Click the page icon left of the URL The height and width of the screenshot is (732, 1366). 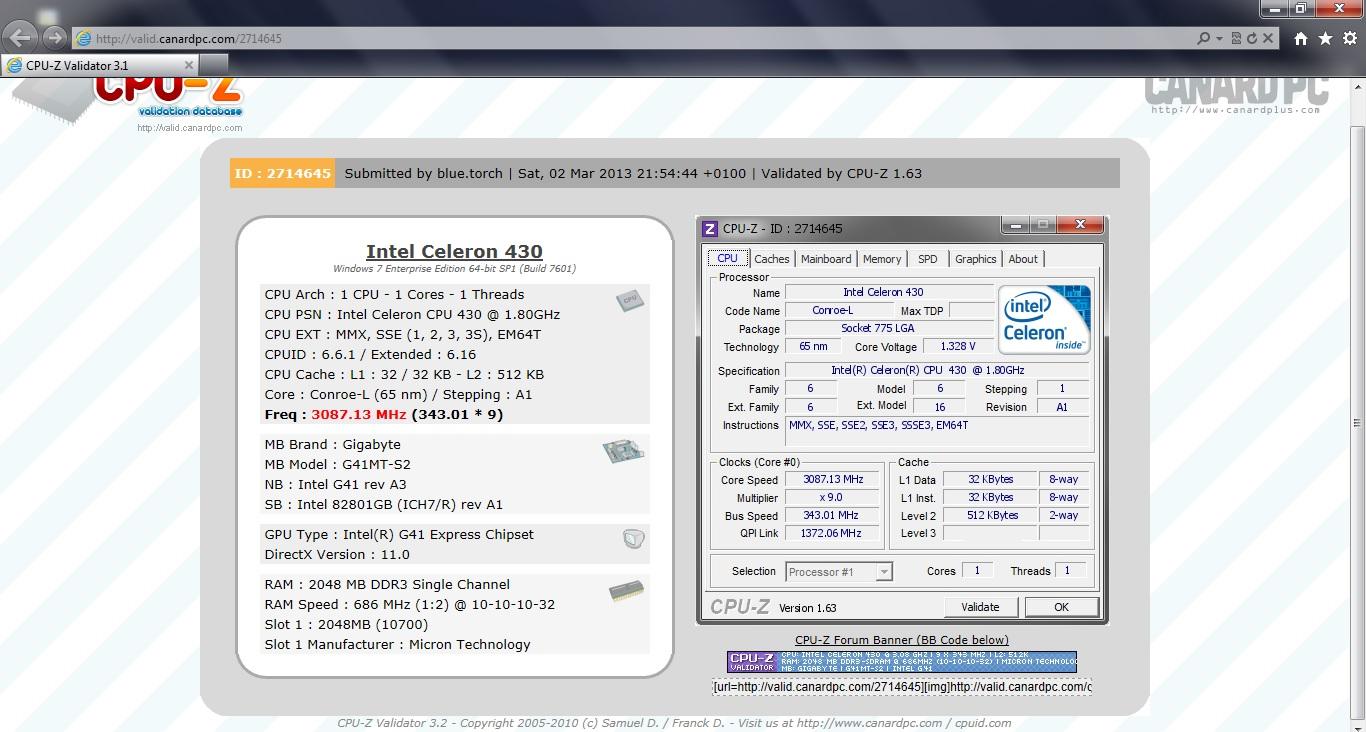coord(84,39)
